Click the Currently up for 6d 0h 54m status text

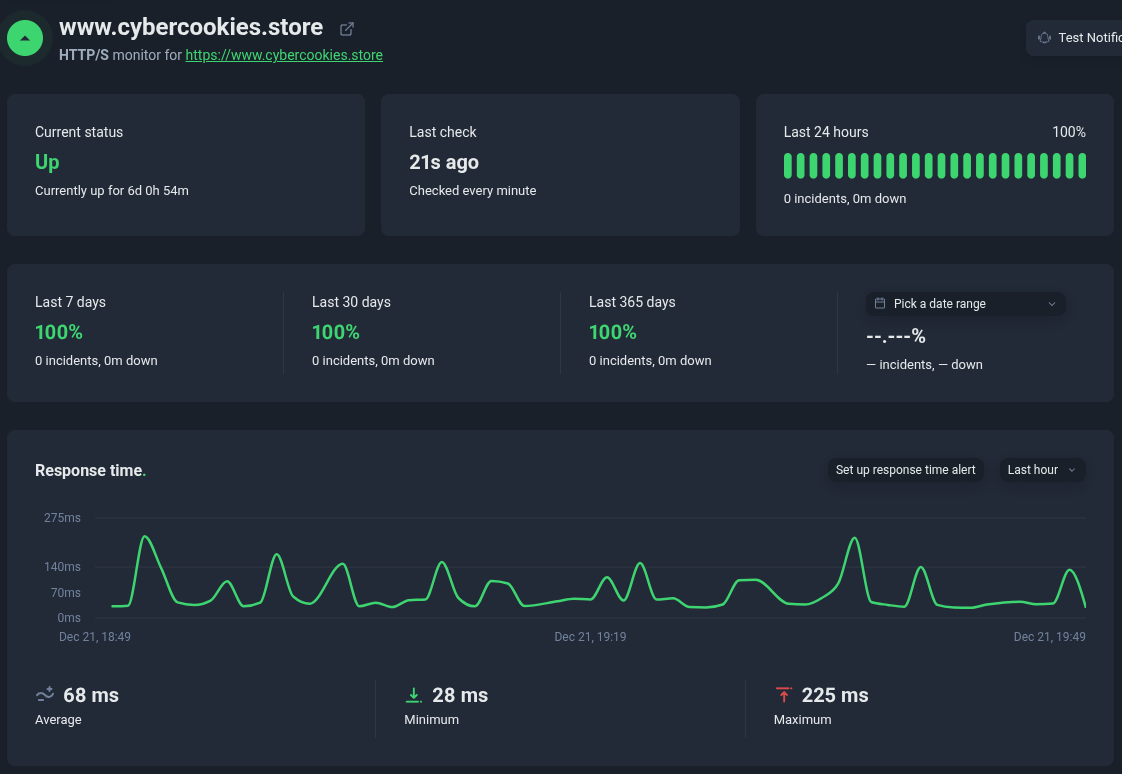coord(111,190)
